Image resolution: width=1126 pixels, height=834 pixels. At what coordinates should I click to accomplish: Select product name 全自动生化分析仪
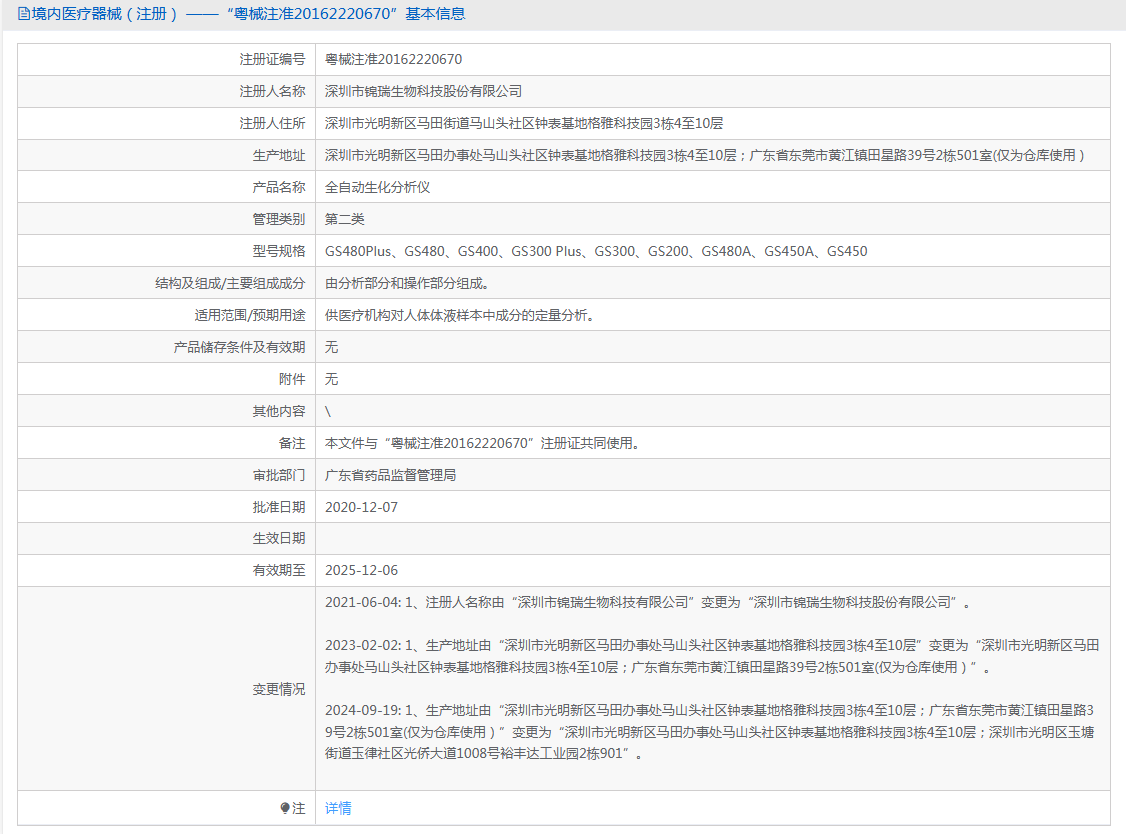pyautogui.click(x=378, y=187)
